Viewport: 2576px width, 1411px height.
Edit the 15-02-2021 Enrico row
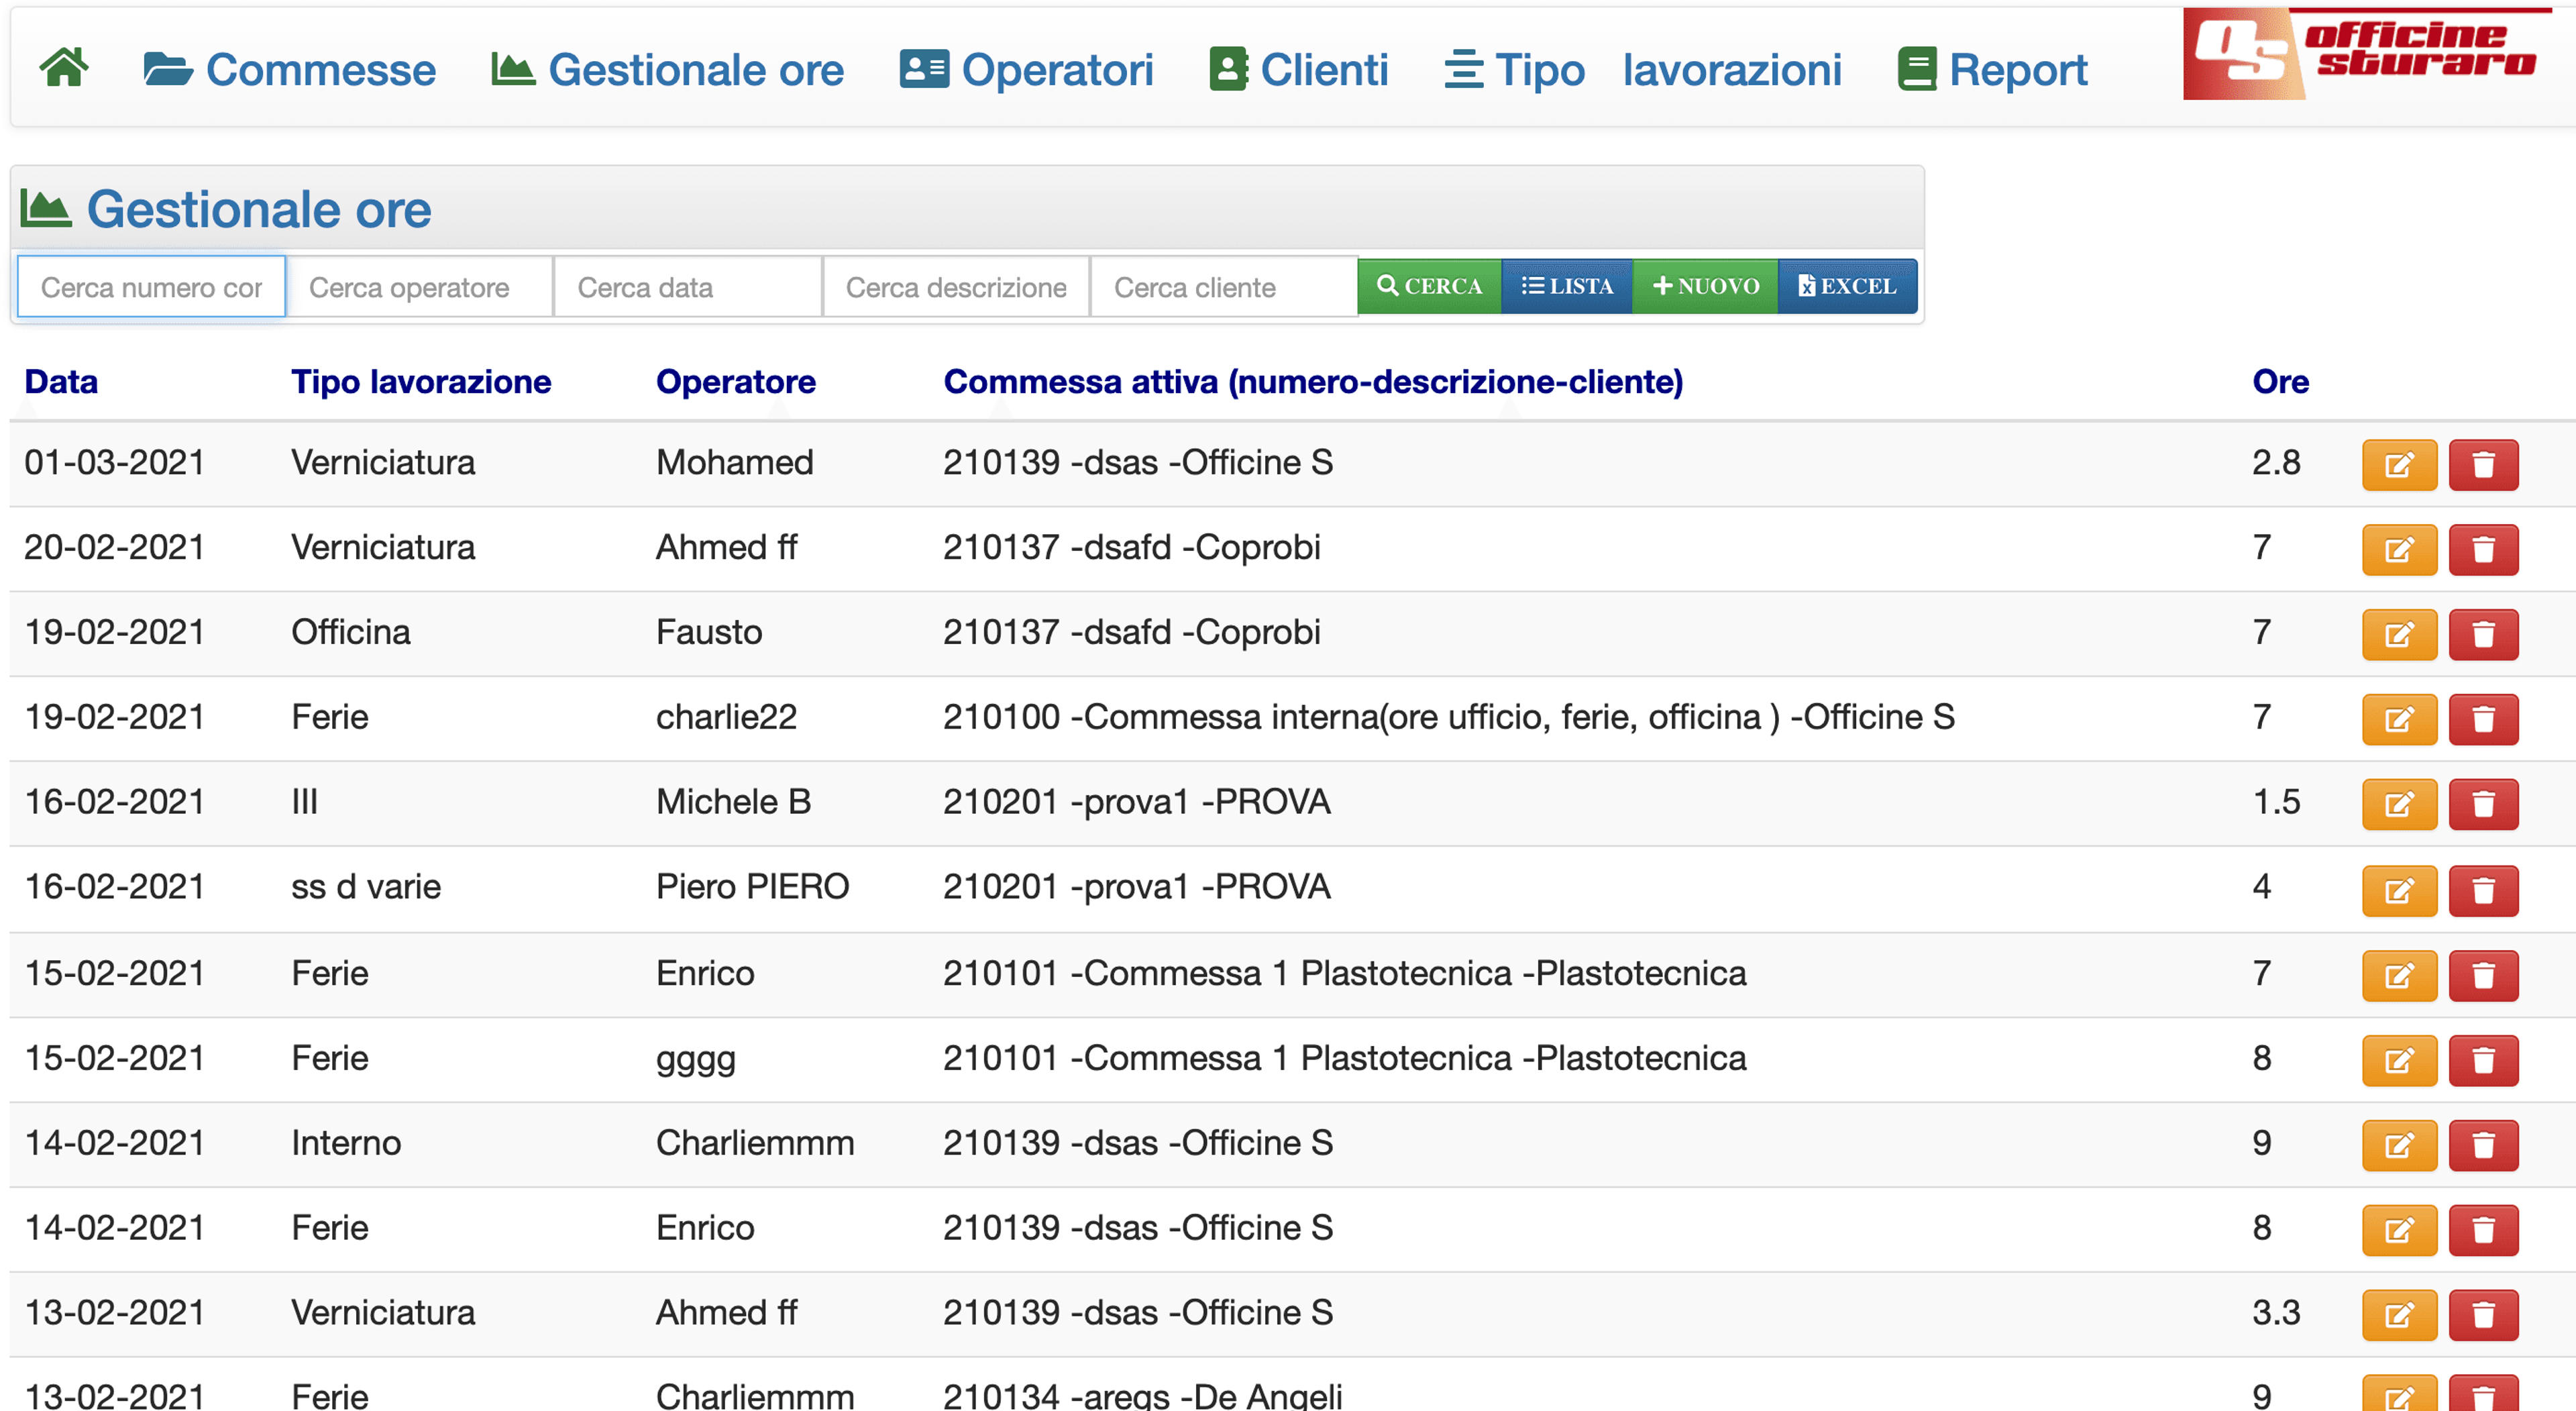2399,975
